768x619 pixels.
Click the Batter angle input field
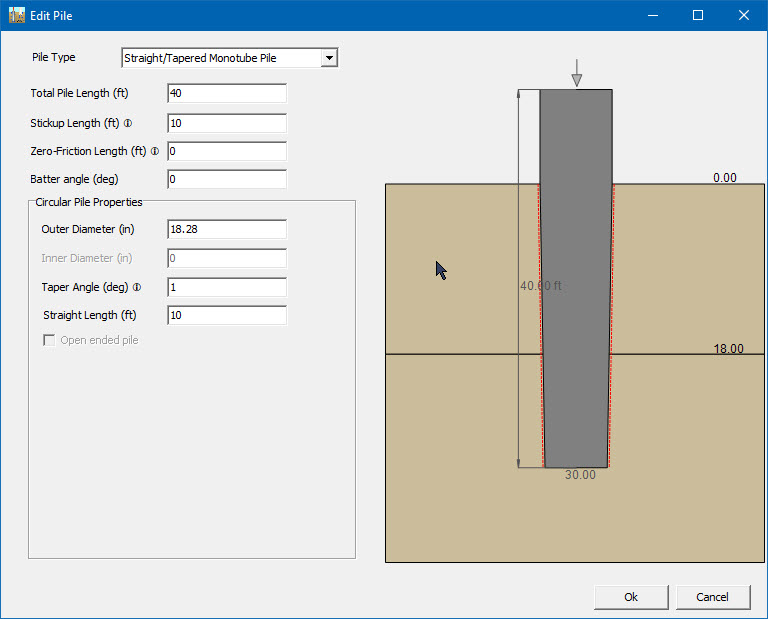click(227, 179)
